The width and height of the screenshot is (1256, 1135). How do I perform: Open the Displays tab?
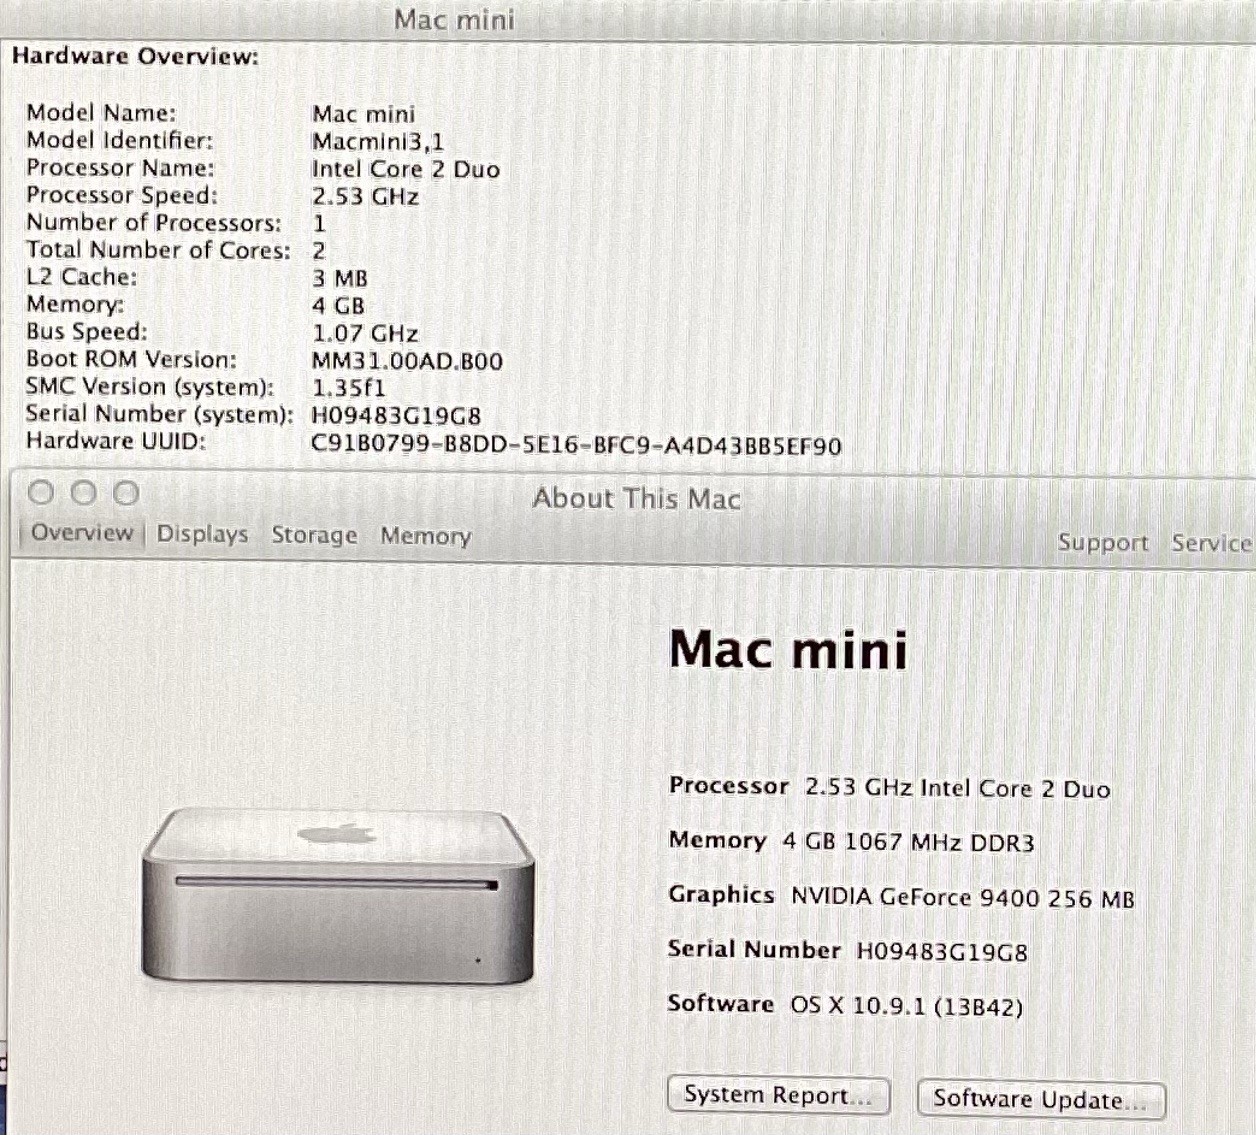coord(202,534)
